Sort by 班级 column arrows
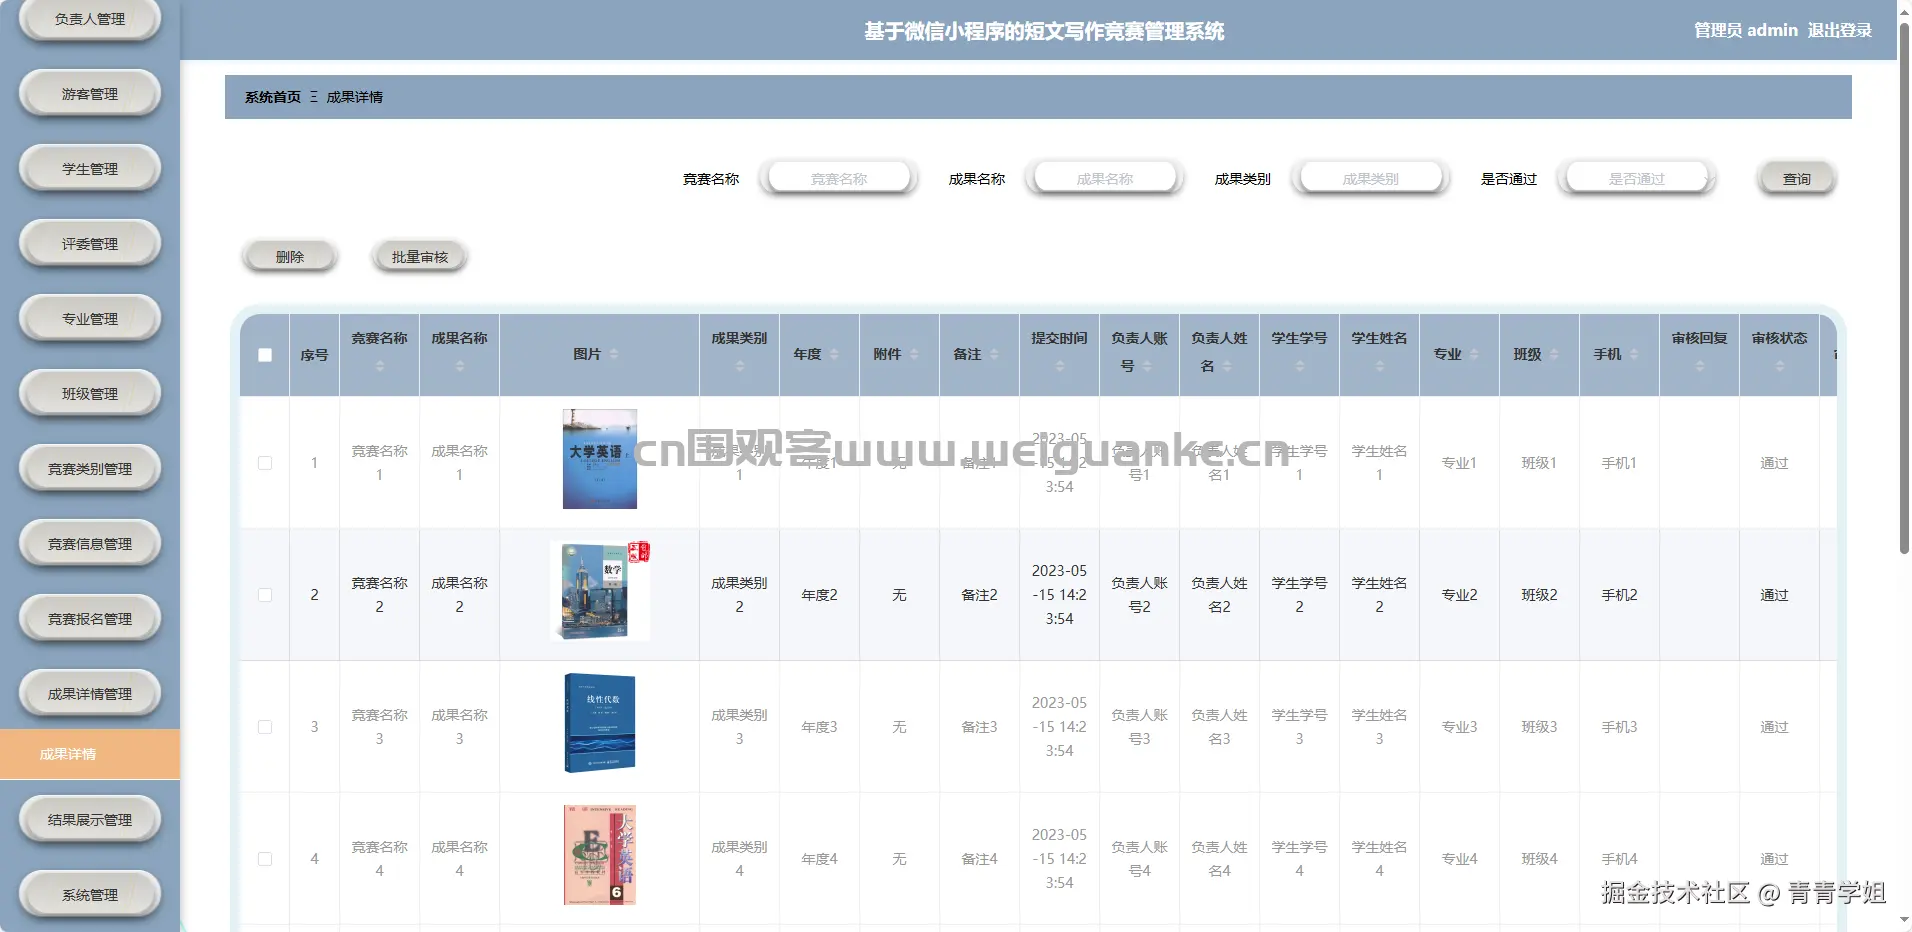The height and width of the screenshot is (932, 1912). (x=1554, y=354)
